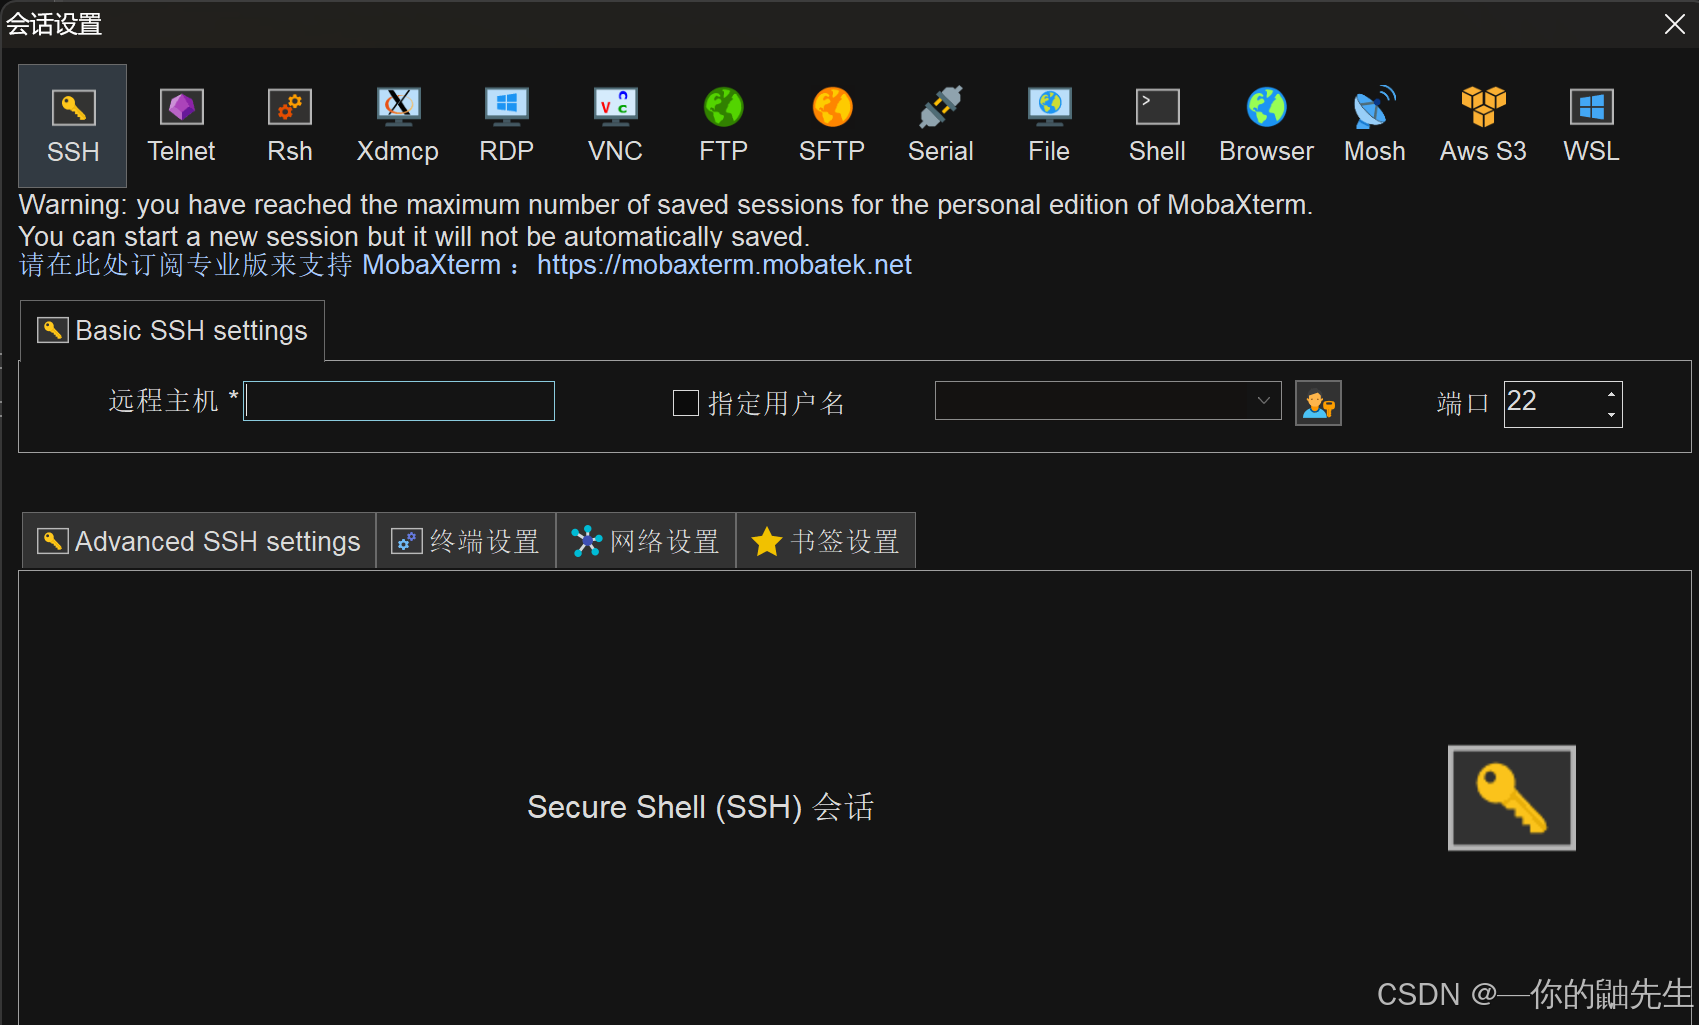Select the Shell session type
The height and width of the screenshot is (1025, 1699).
(1157, 126)
